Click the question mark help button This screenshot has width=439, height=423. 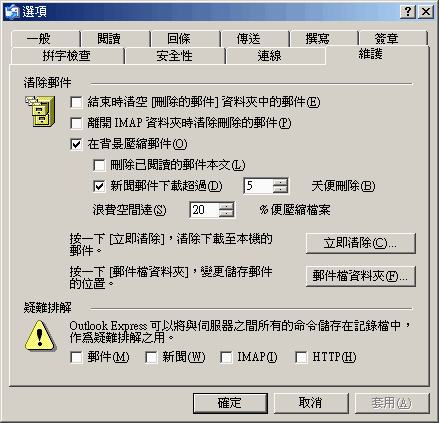pyautogui.click(x=408, y=12)
